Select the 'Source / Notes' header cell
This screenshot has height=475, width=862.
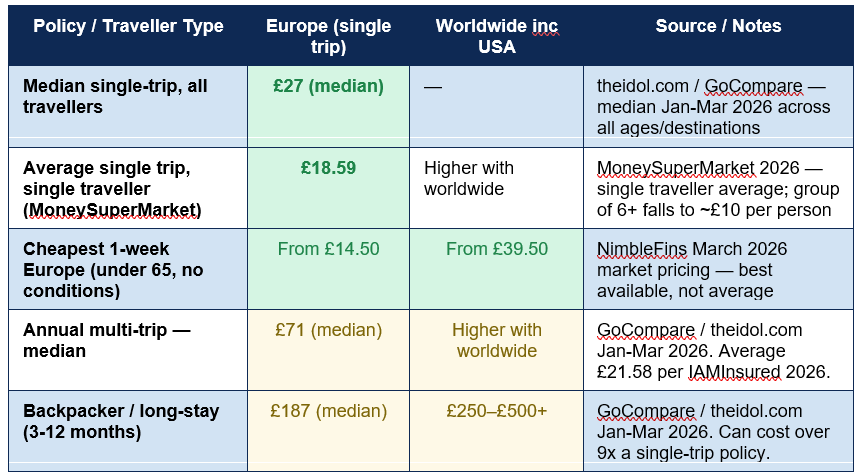point(719,36)
